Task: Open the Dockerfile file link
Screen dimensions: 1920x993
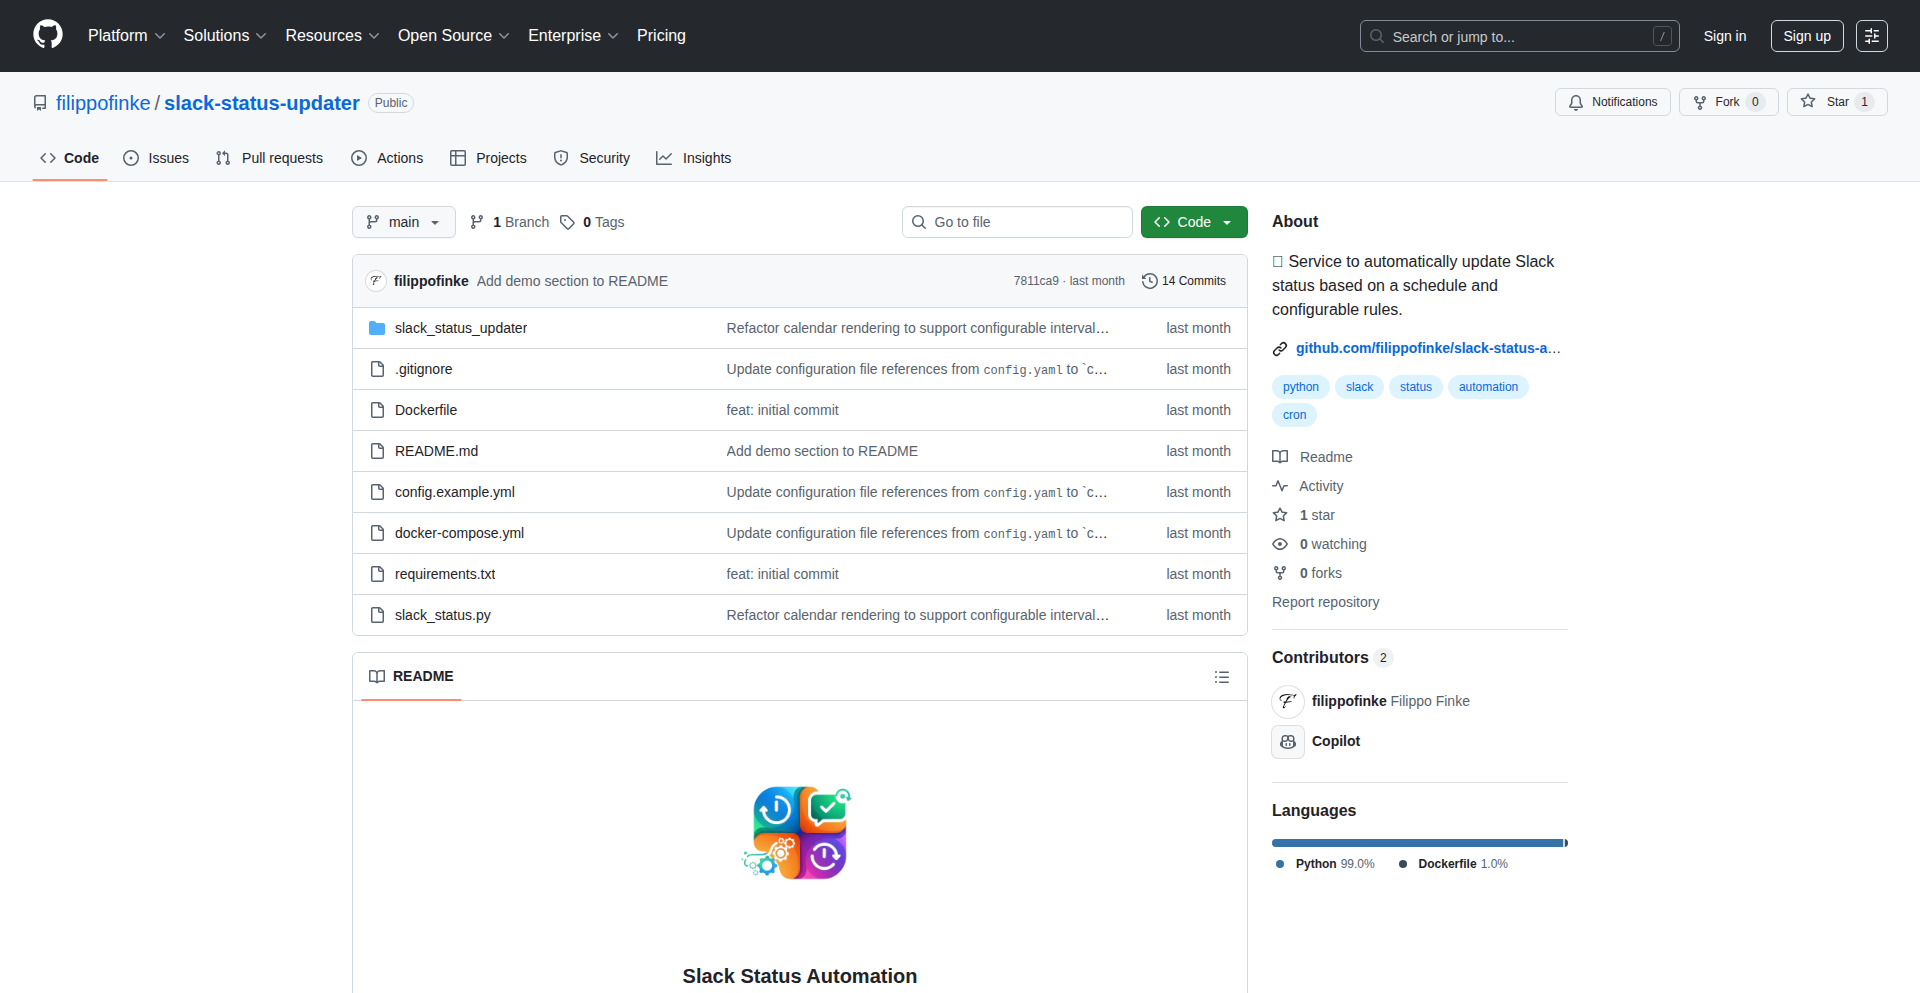Action: pos(426,410)
